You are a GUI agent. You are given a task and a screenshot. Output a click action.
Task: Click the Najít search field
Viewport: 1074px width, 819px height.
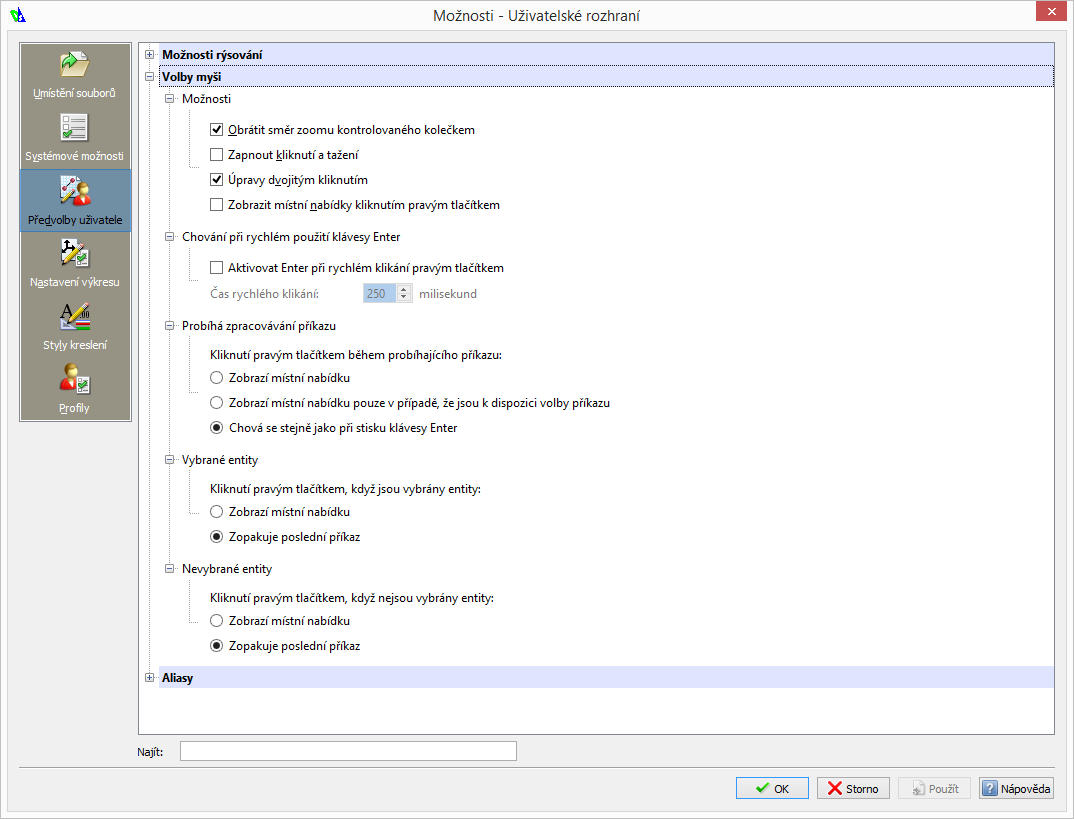point(348,751)
